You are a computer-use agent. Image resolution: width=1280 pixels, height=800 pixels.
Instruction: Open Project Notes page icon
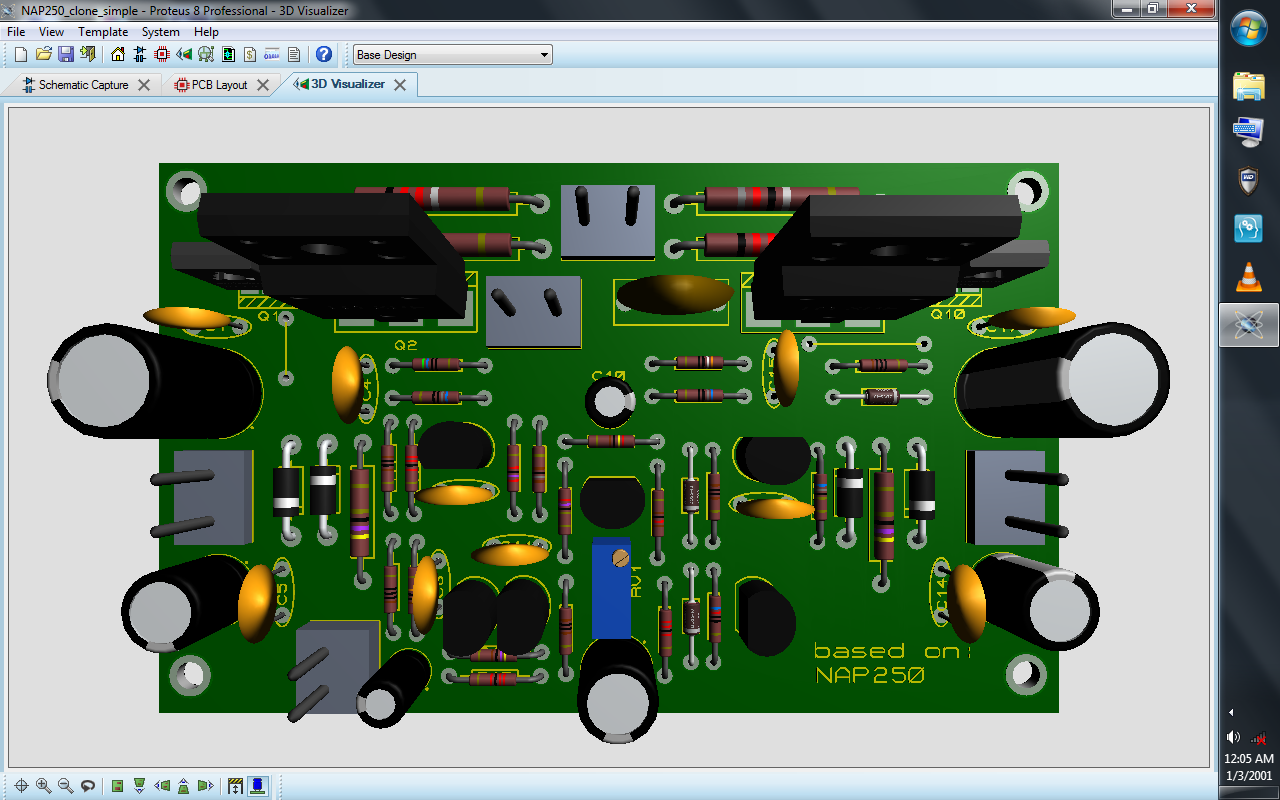[294, 54]
